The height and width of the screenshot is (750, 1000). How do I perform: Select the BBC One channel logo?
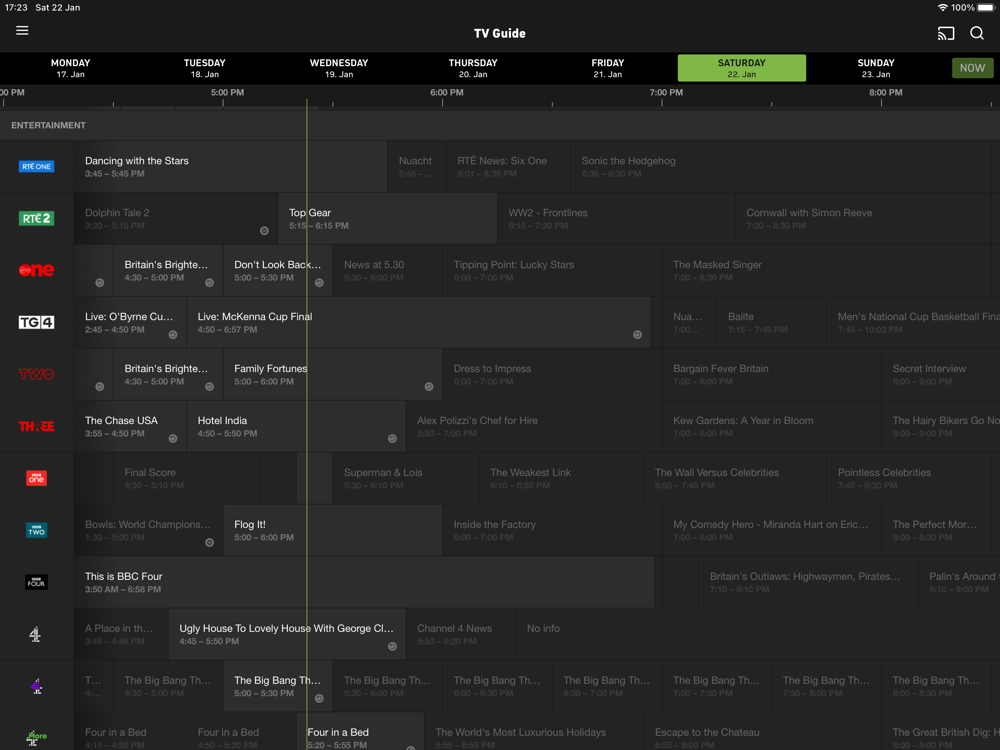coord(36,478)
